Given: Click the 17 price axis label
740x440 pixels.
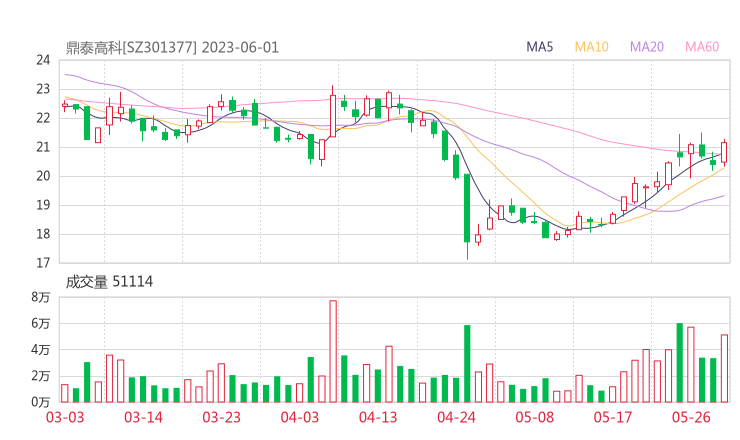Looking at the screenshot, I should tap(43, 263).
